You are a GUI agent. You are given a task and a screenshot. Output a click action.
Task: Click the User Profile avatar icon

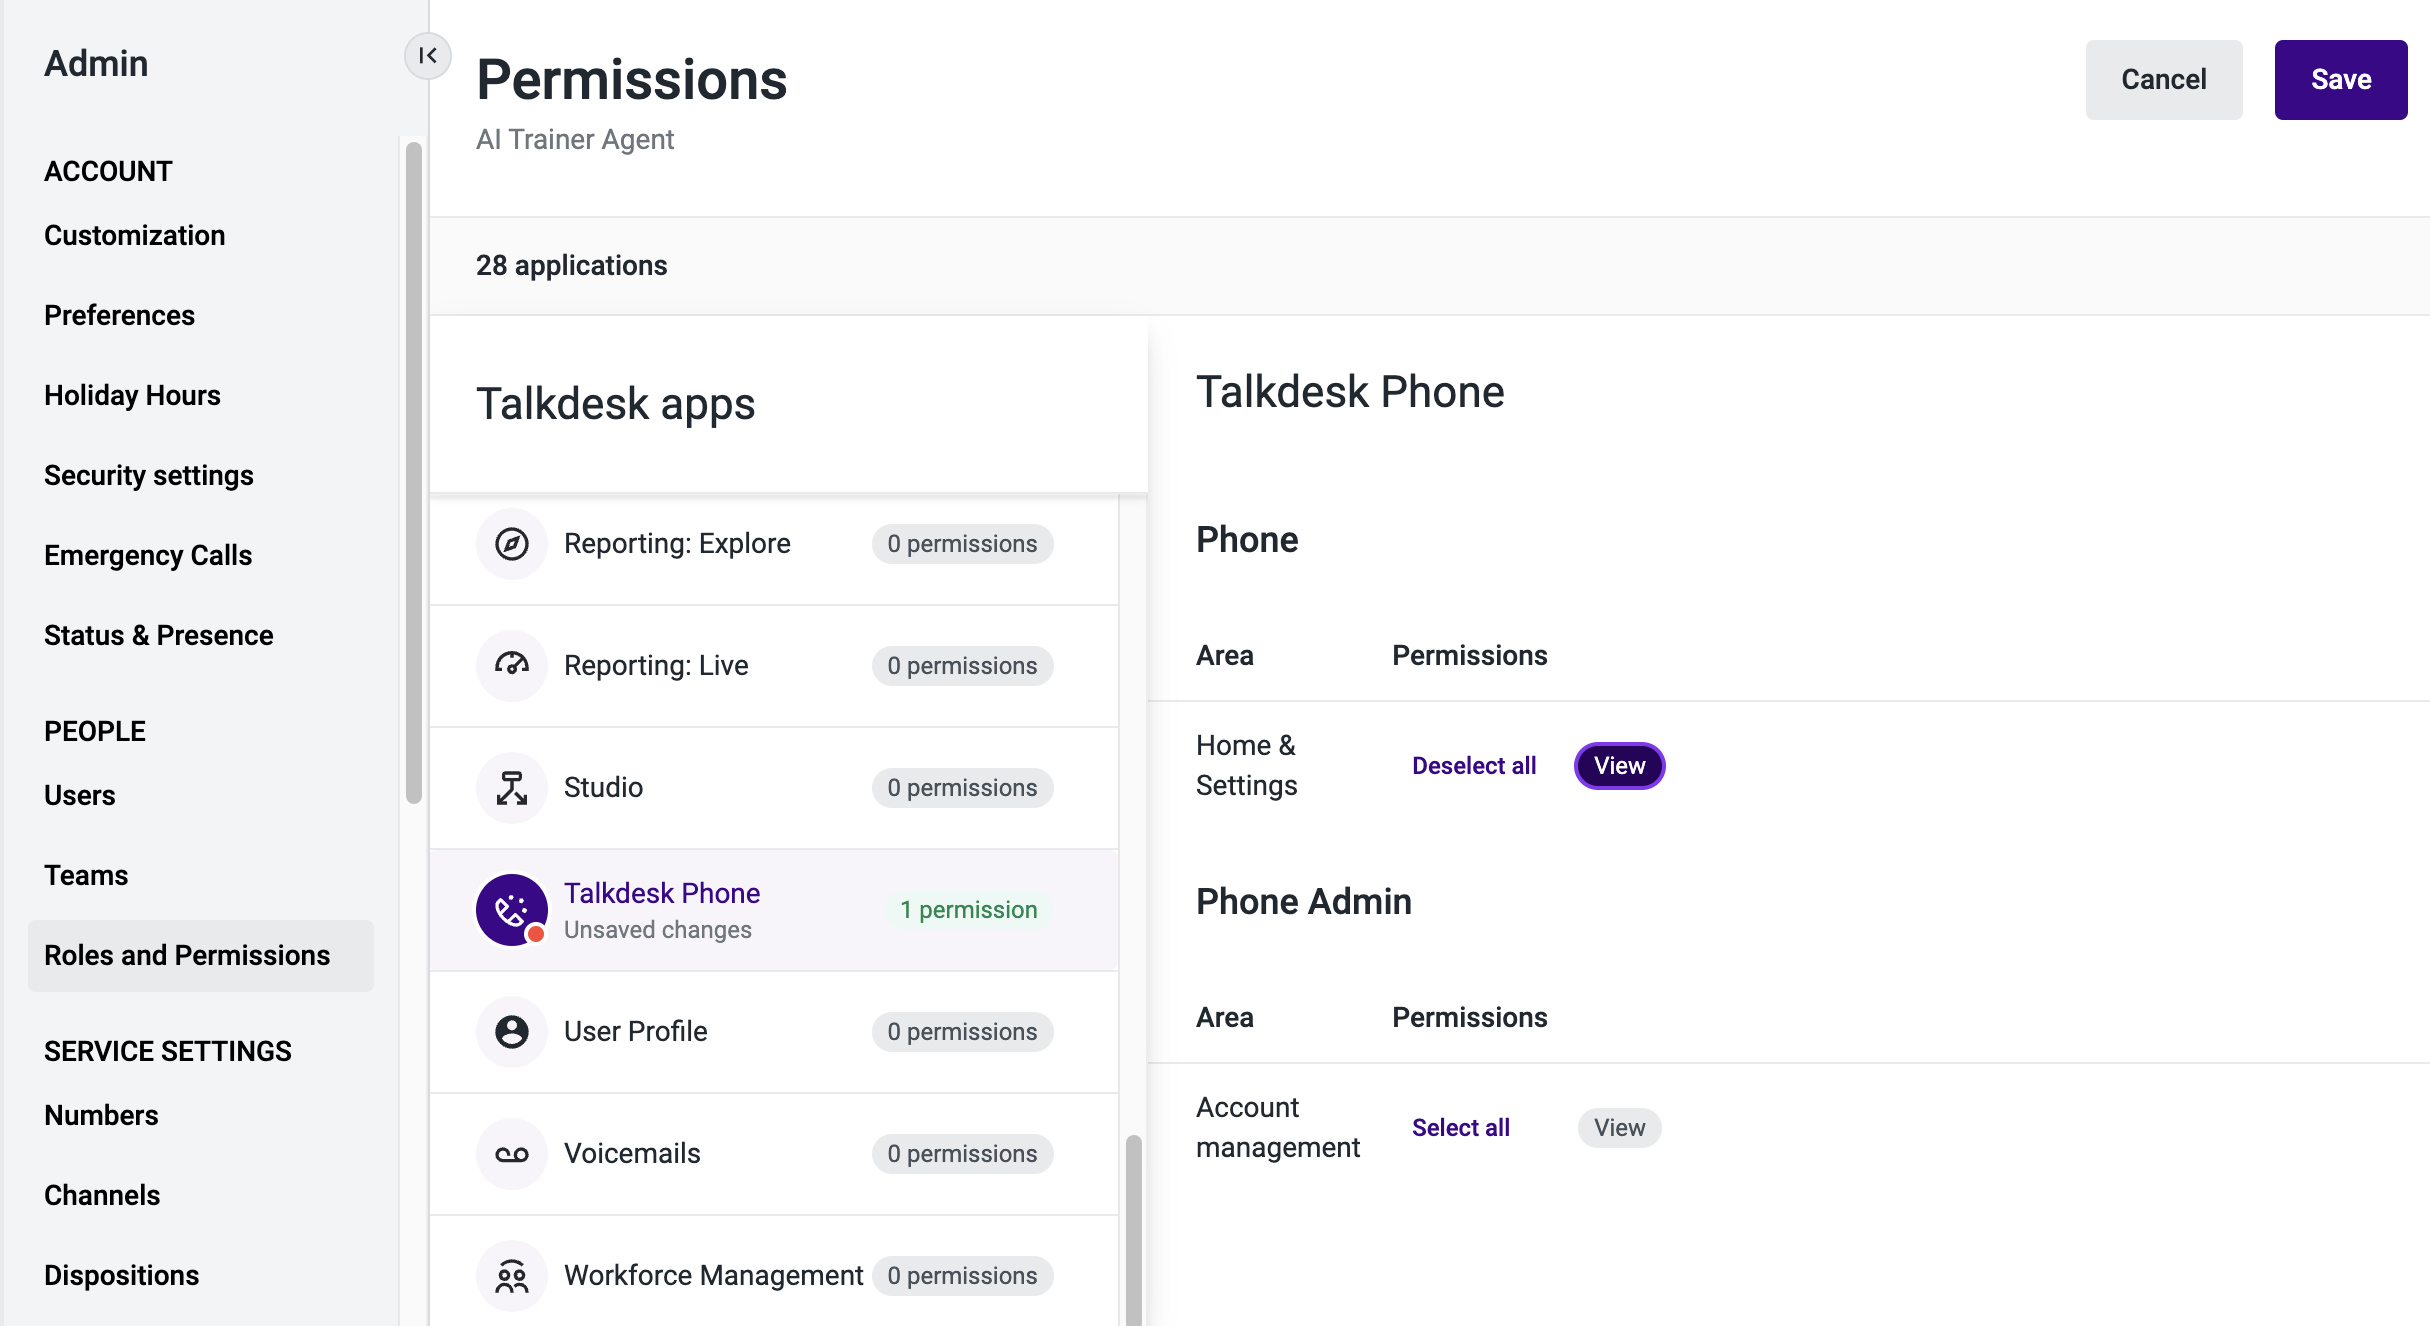[x=512, y=1032]
